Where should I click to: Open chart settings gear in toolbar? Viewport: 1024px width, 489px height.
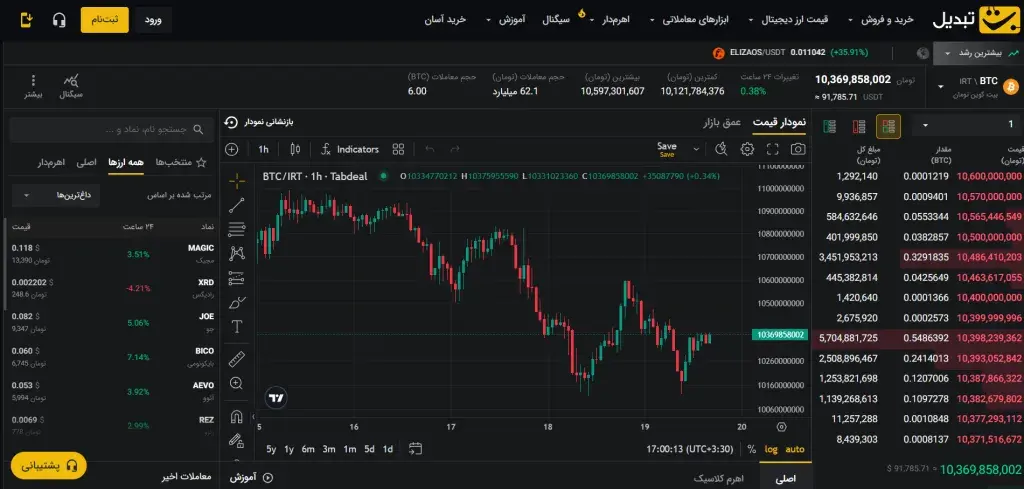747,150
